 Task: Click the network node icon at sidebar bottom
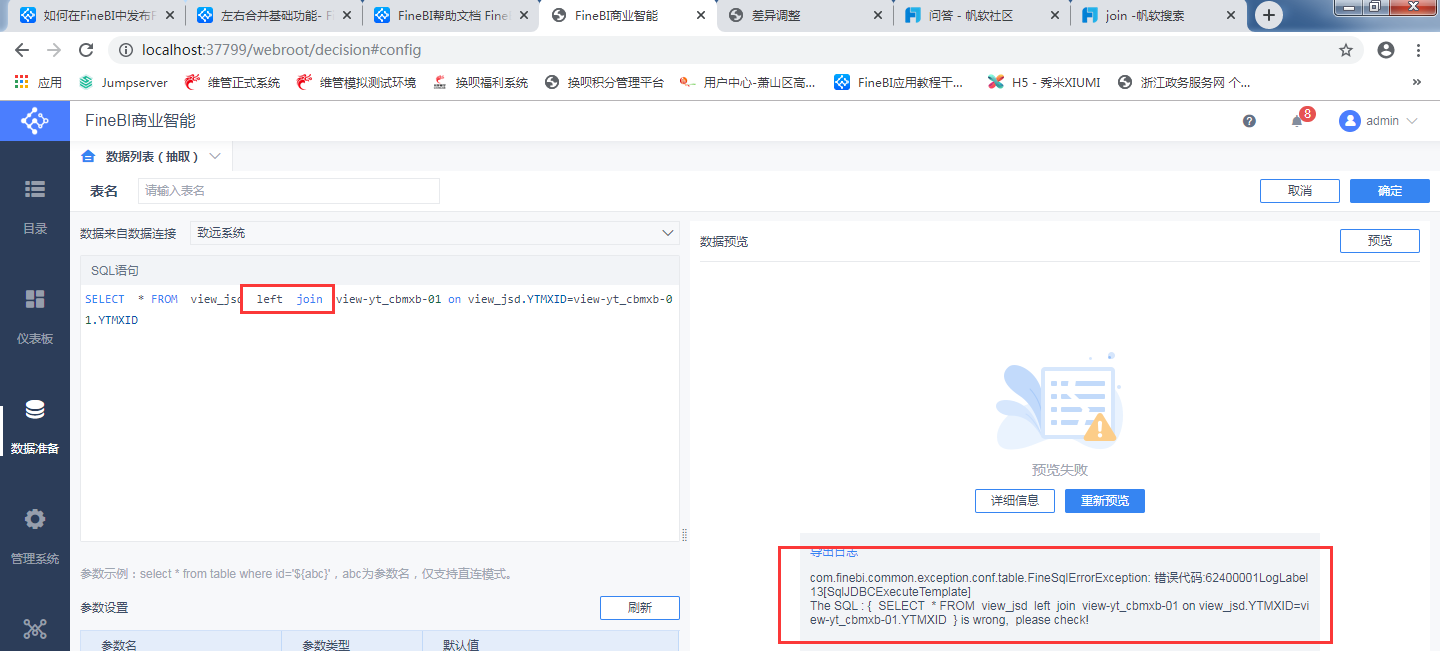(35, 629)
